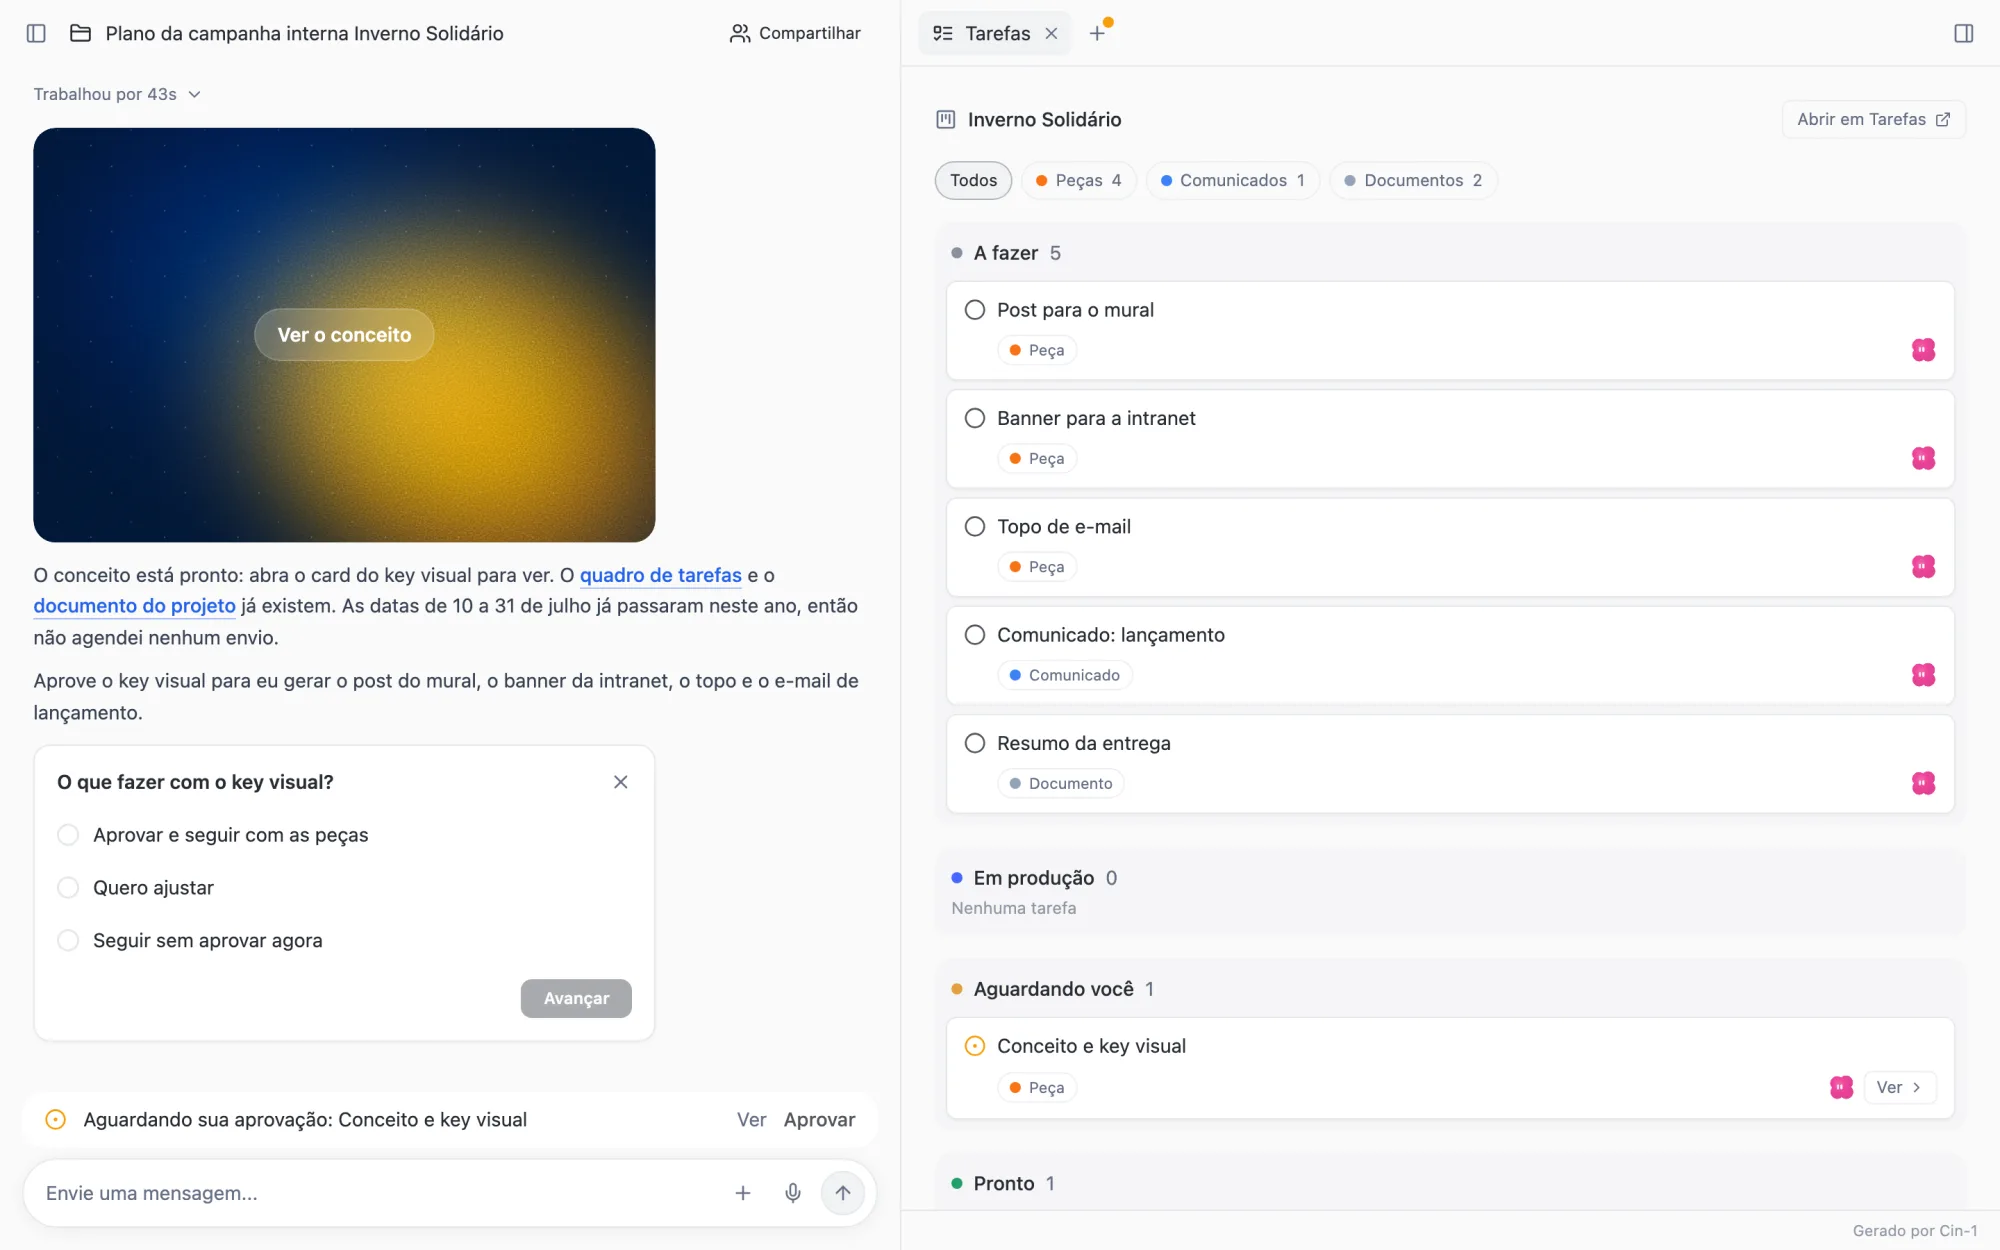The image size is (2000, 1250).
Task: Click pink assignee avatar on Topo de e-mail
Action: (1923, 566)
